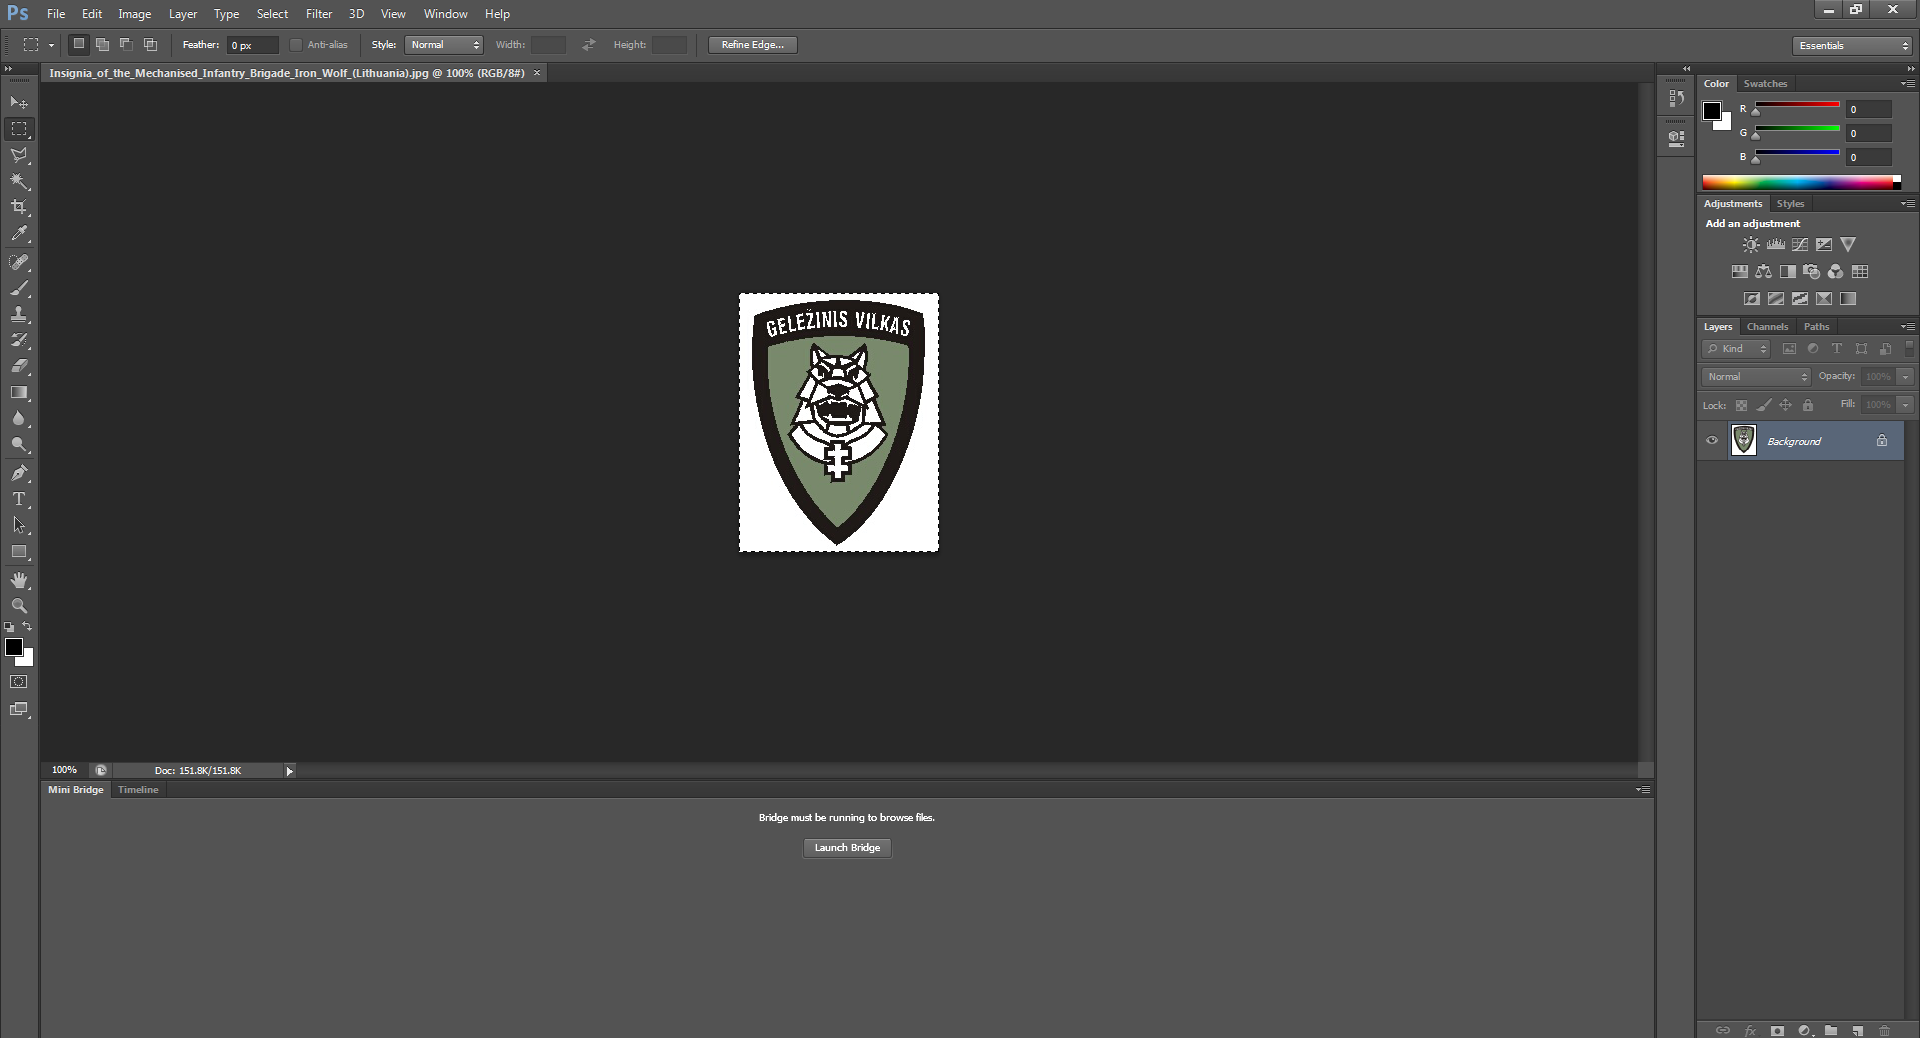Swap foreground and background colors
The height and width of the screenshot is (1038, 1920).
coord(27,627)
